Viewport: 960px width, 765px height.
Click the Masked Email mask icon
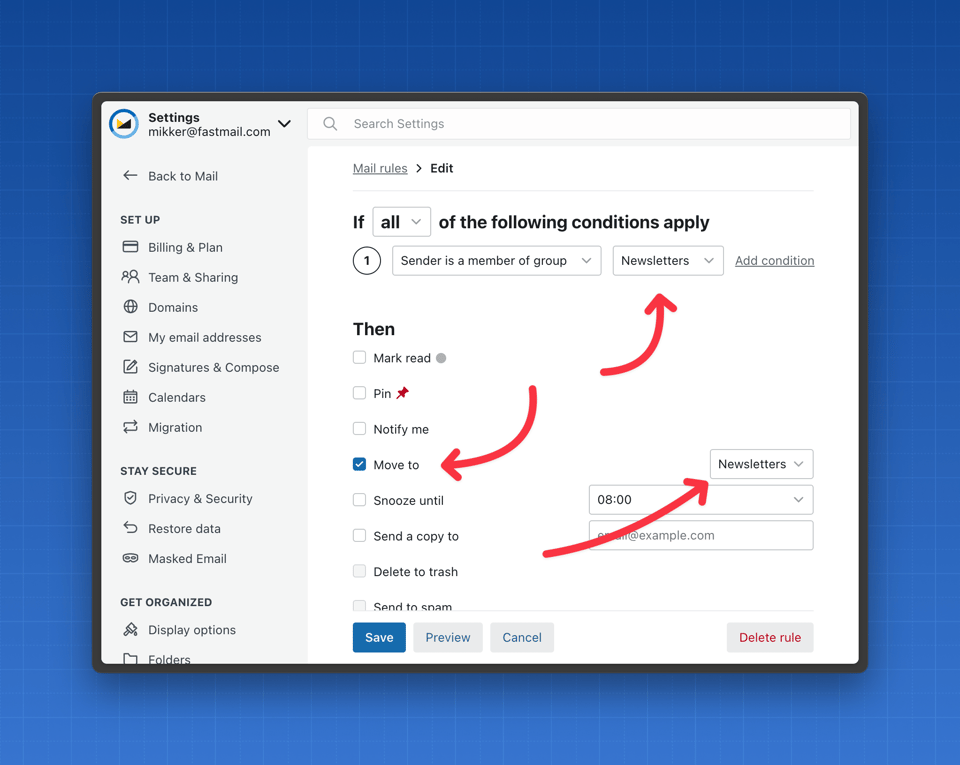pos(130,558)
